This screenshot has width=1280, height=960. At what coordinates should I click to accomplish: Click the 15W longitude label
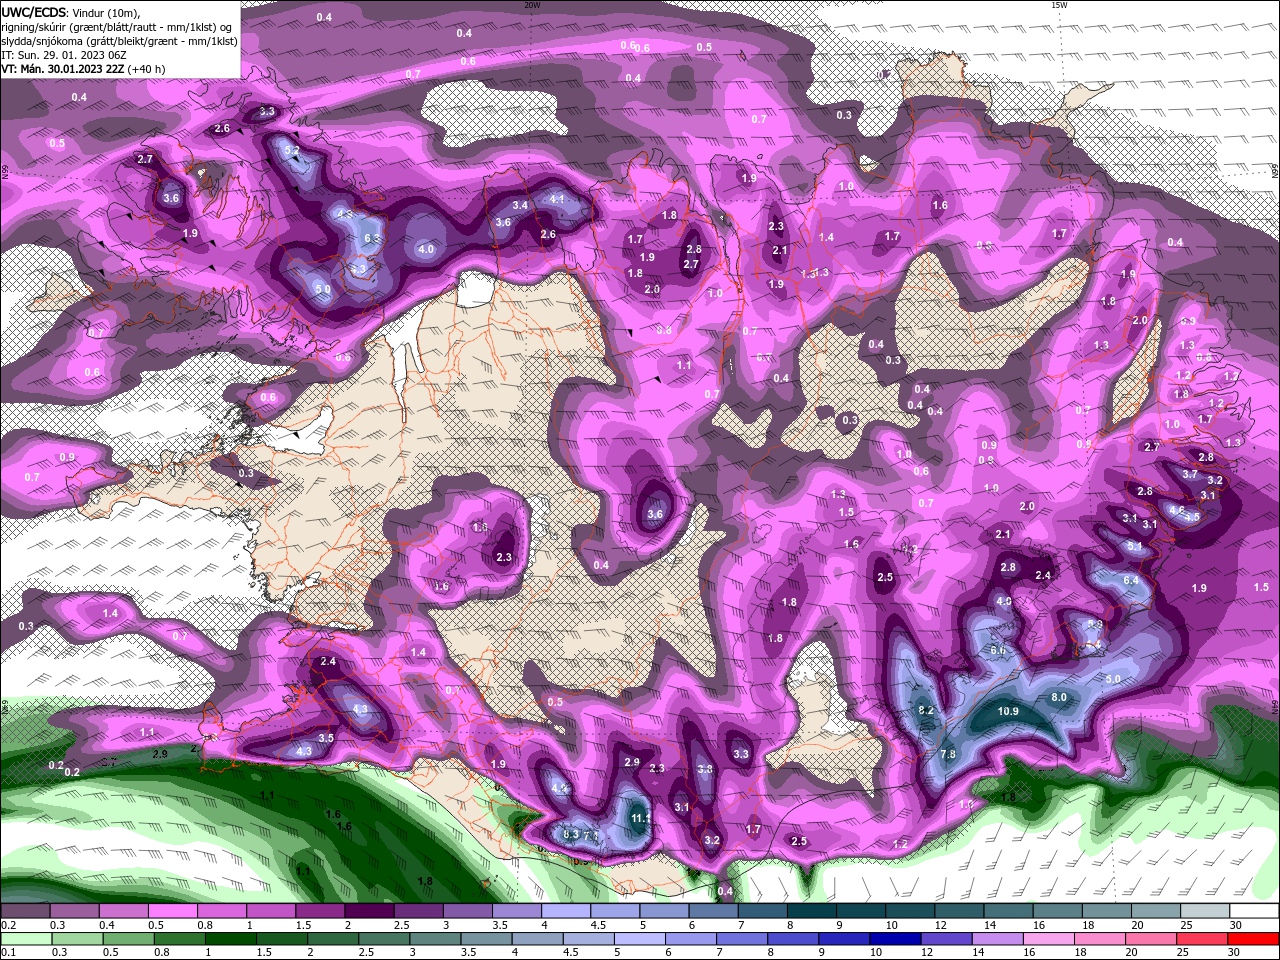click(1059, 5)
